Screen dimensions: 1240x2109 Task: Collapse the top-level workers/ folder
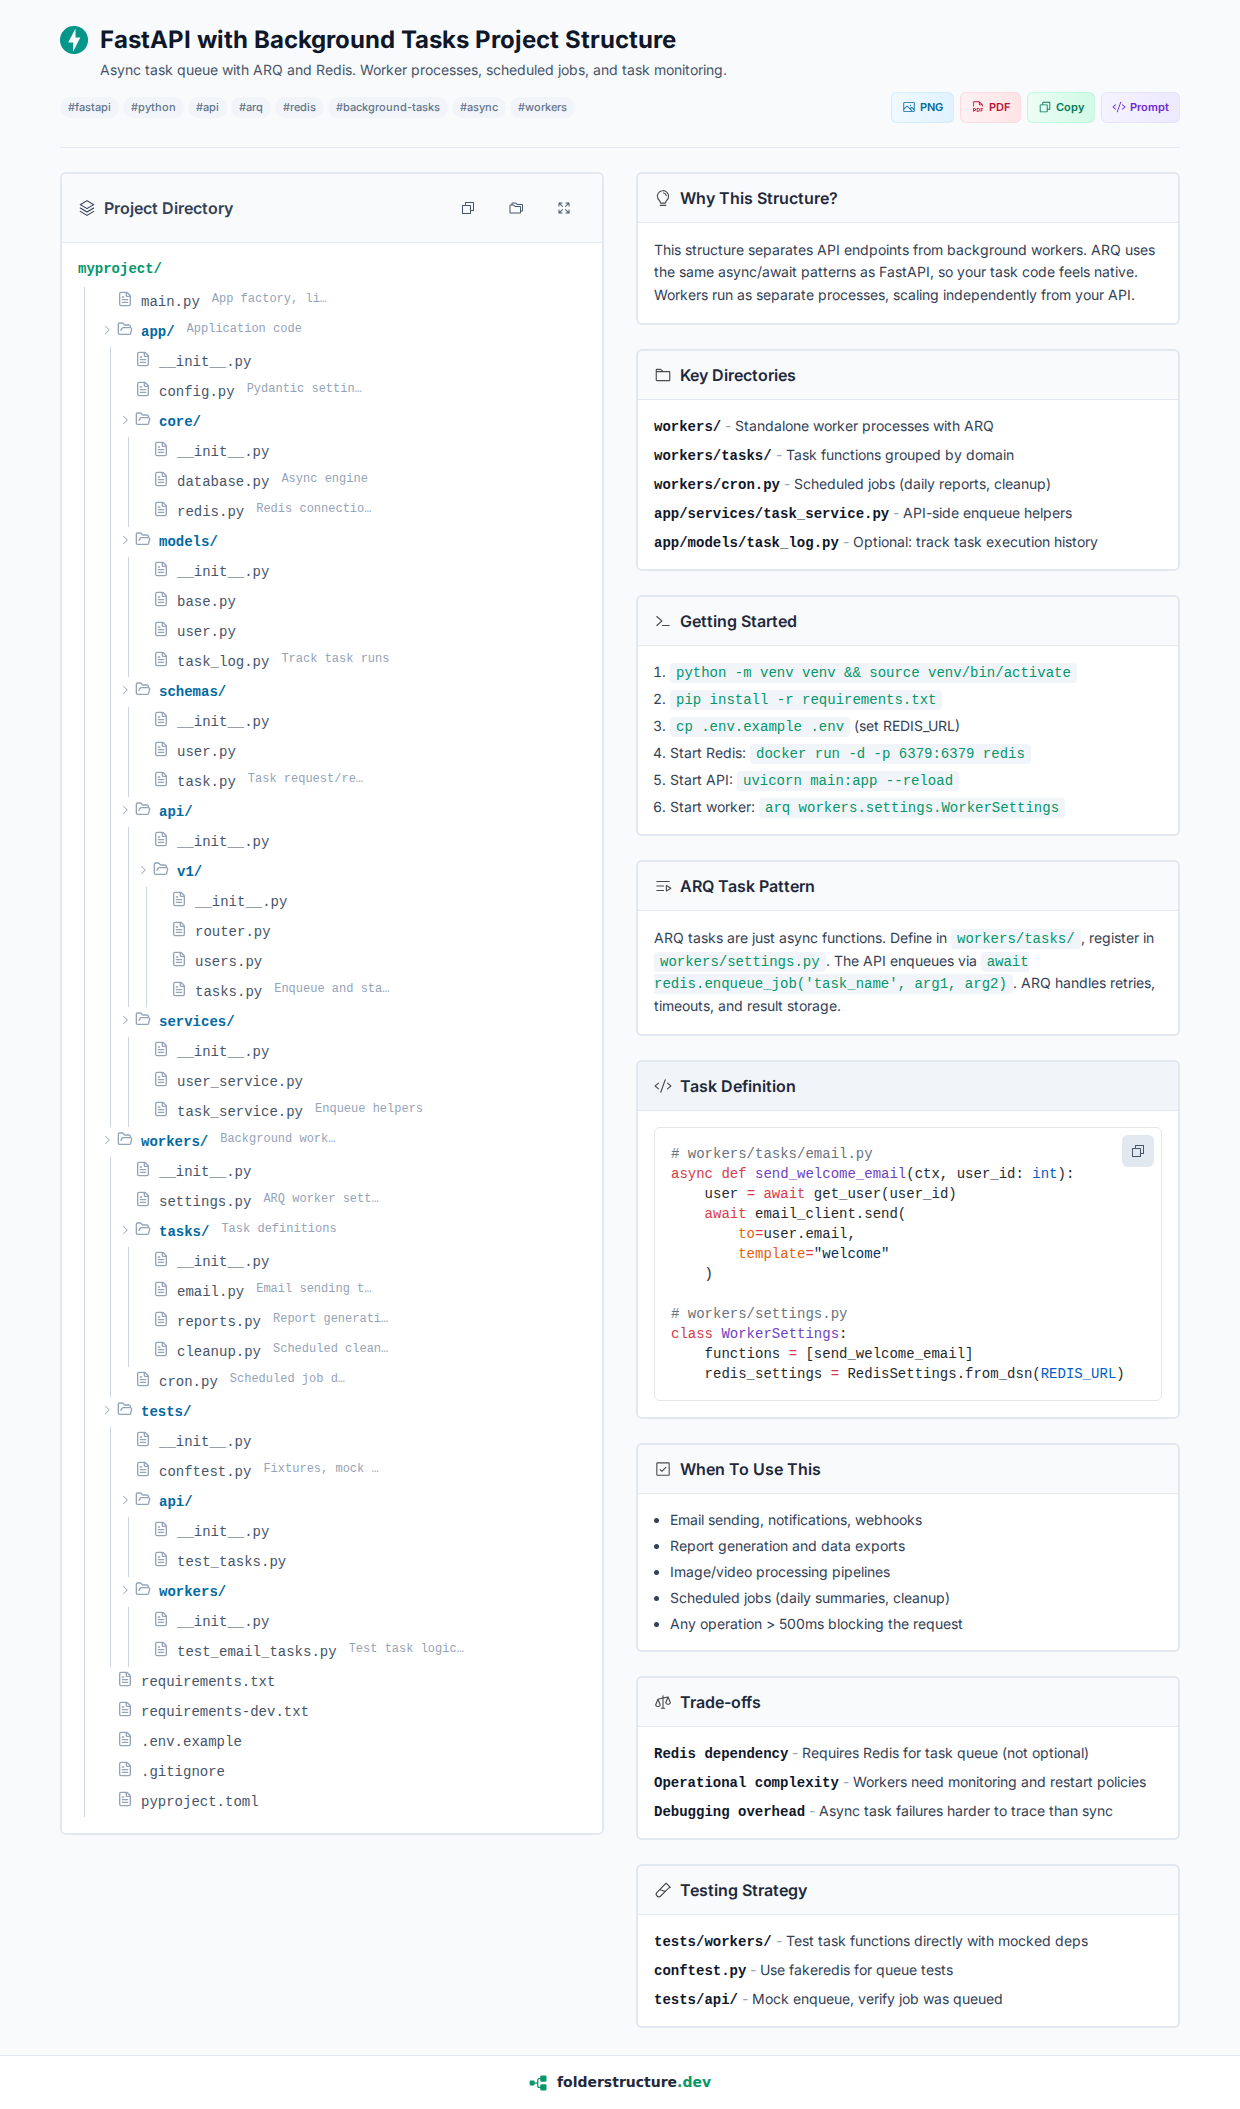point(107,1140)
